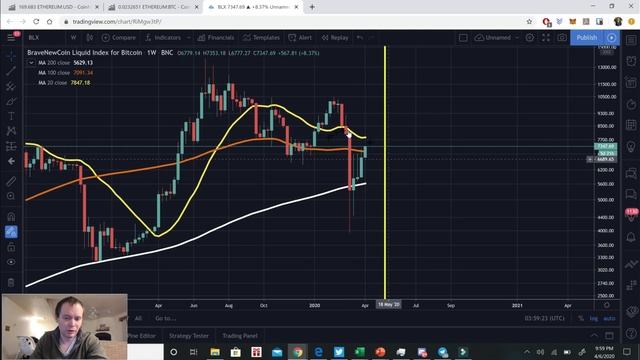Click the All date range button
Image resolution: width=640 pixels, height=360 pixels.
click(x=138, y=318)
